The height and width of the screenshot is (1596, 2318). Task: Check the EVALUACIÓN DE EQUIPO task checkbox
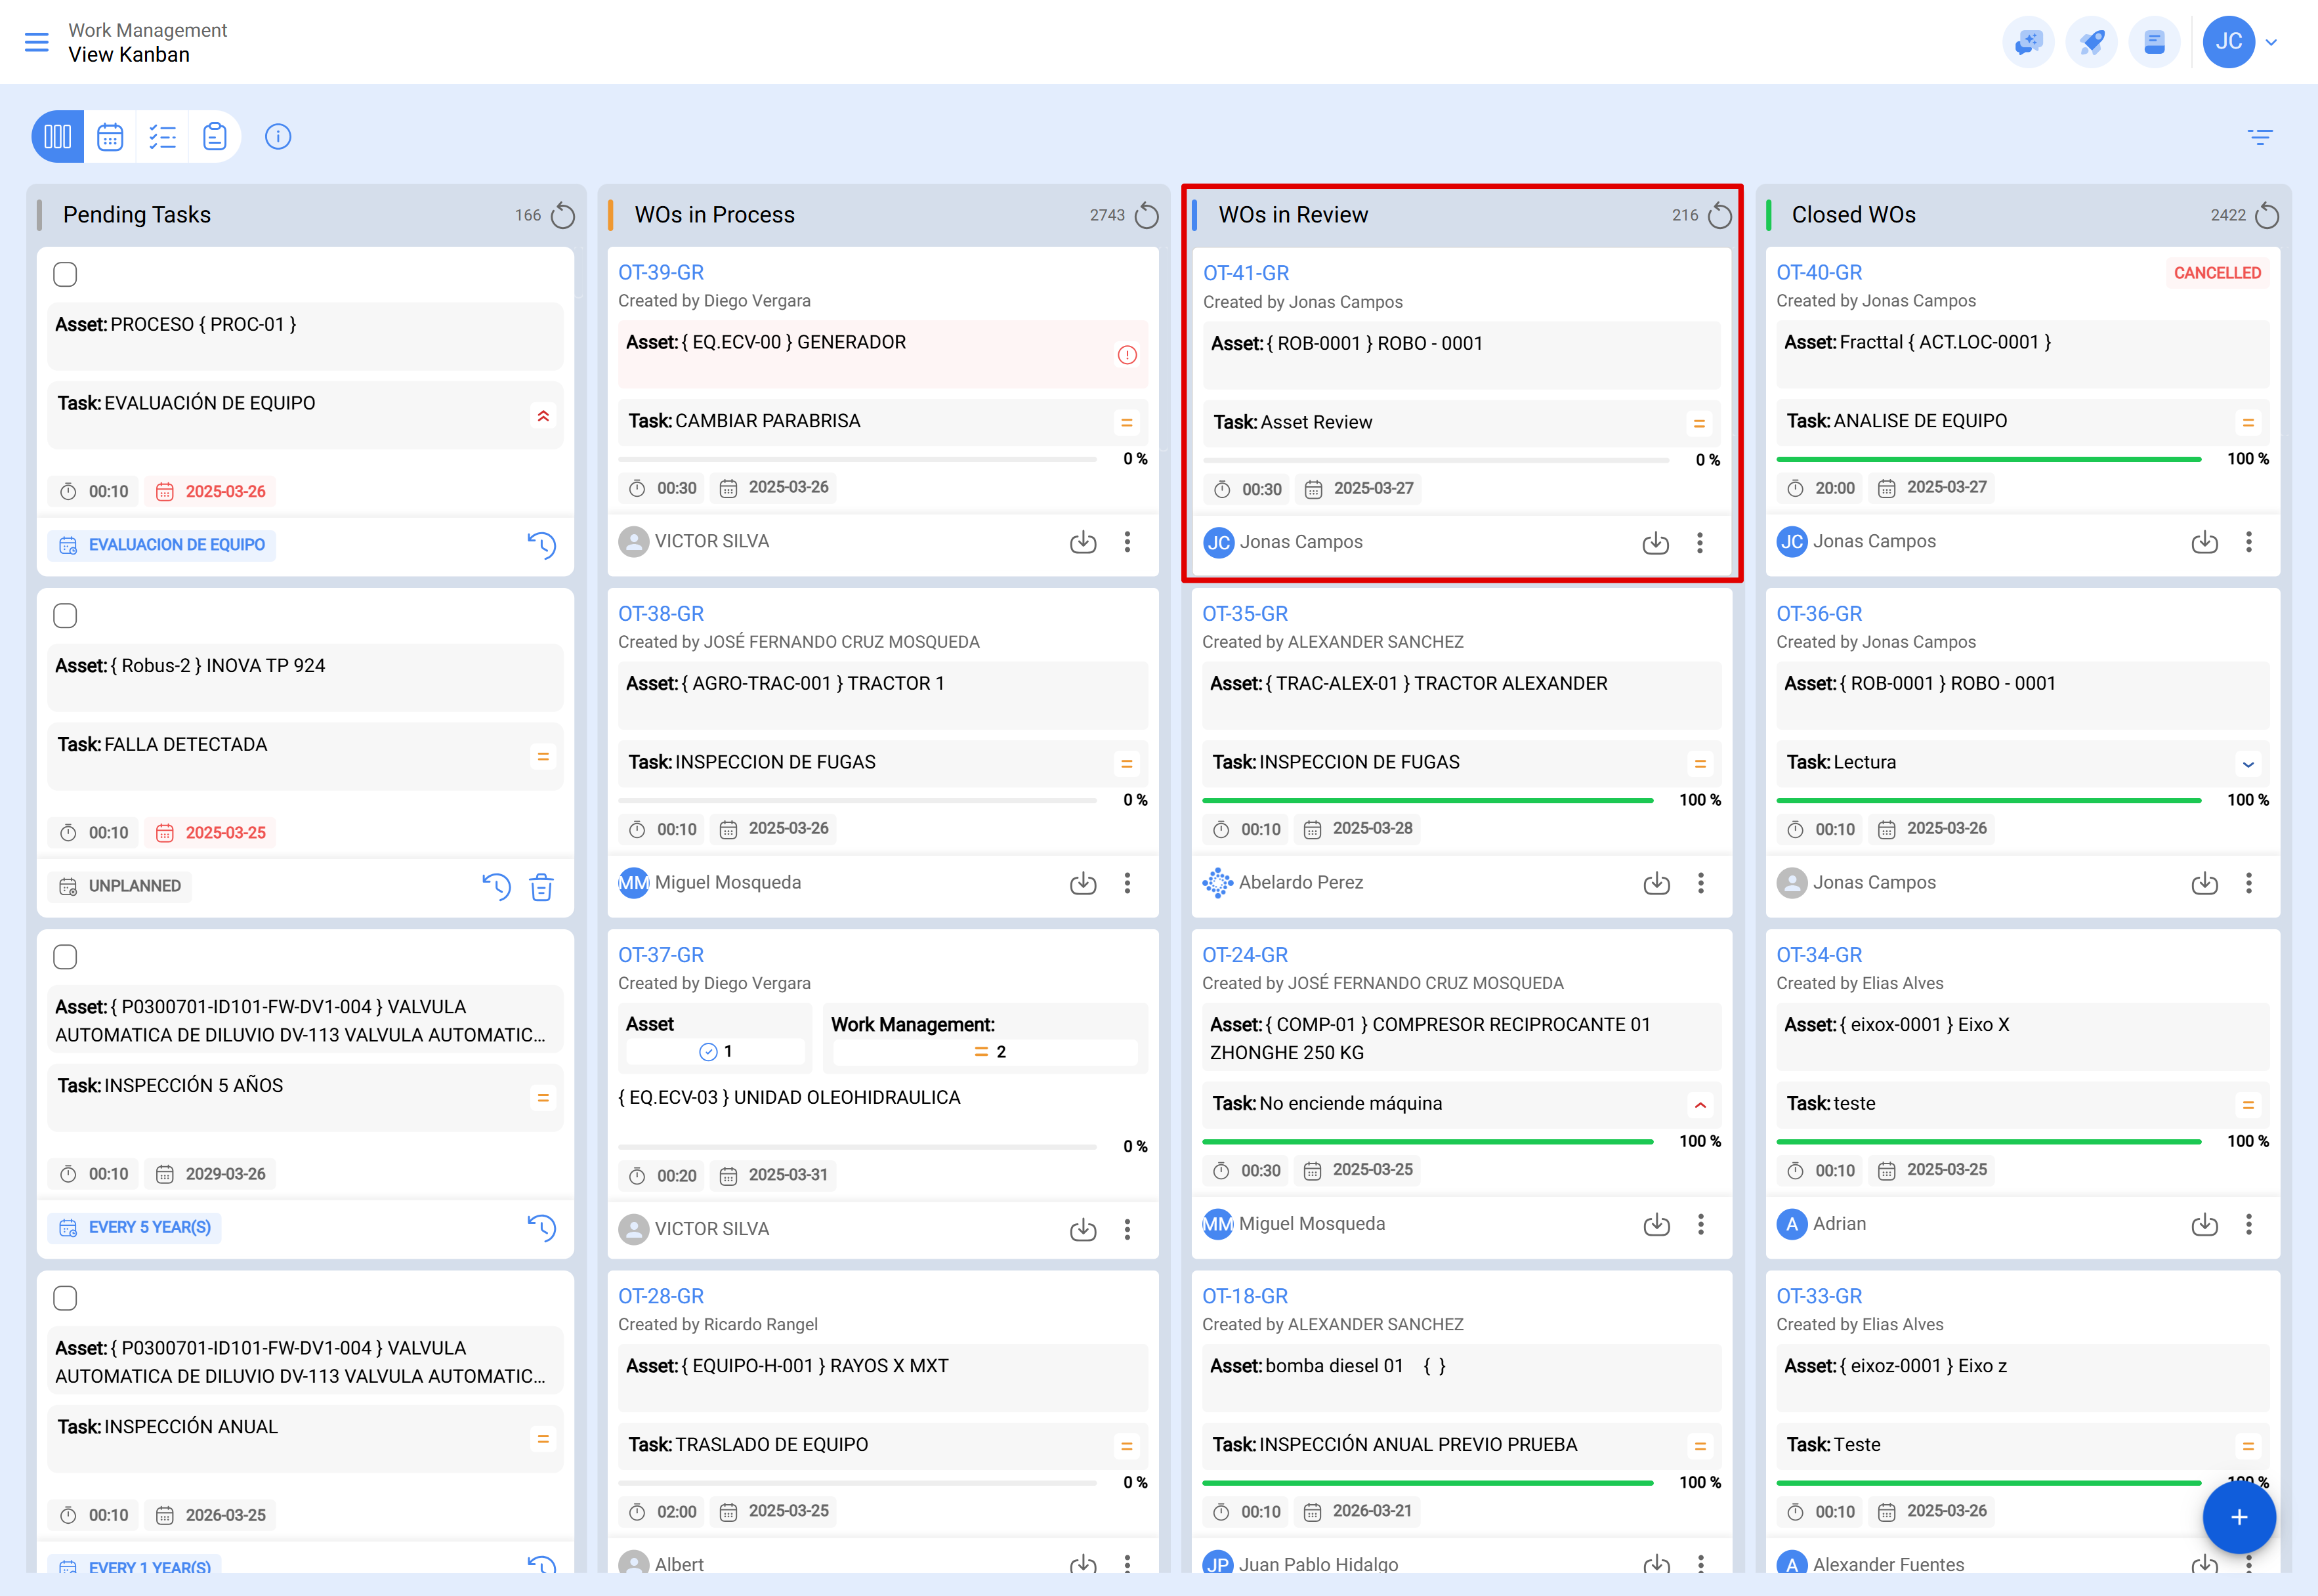(x=65, y=273)
